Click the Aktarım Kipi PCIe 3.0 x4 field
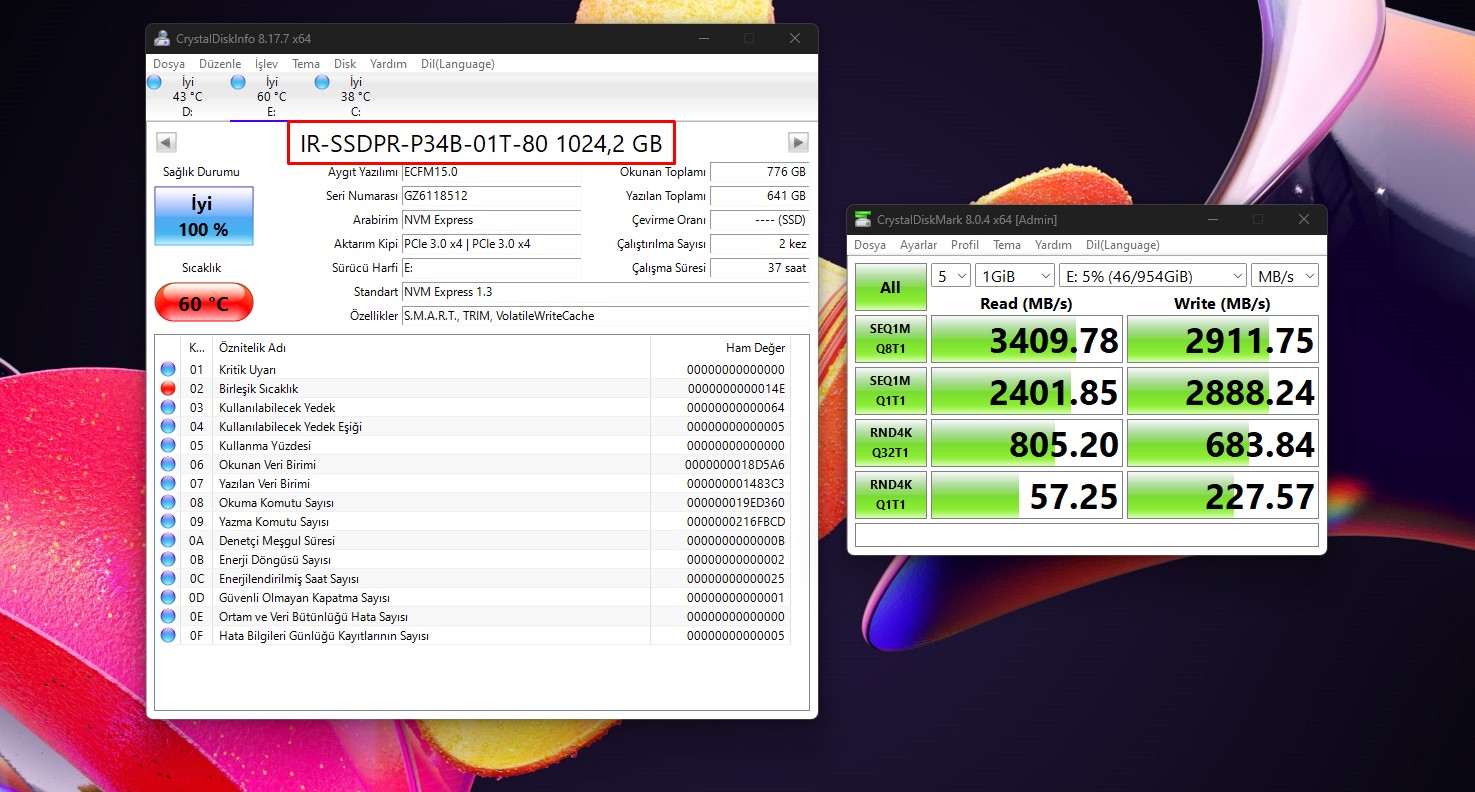Viewport: 1475px width, 792px height. (491, 244)
